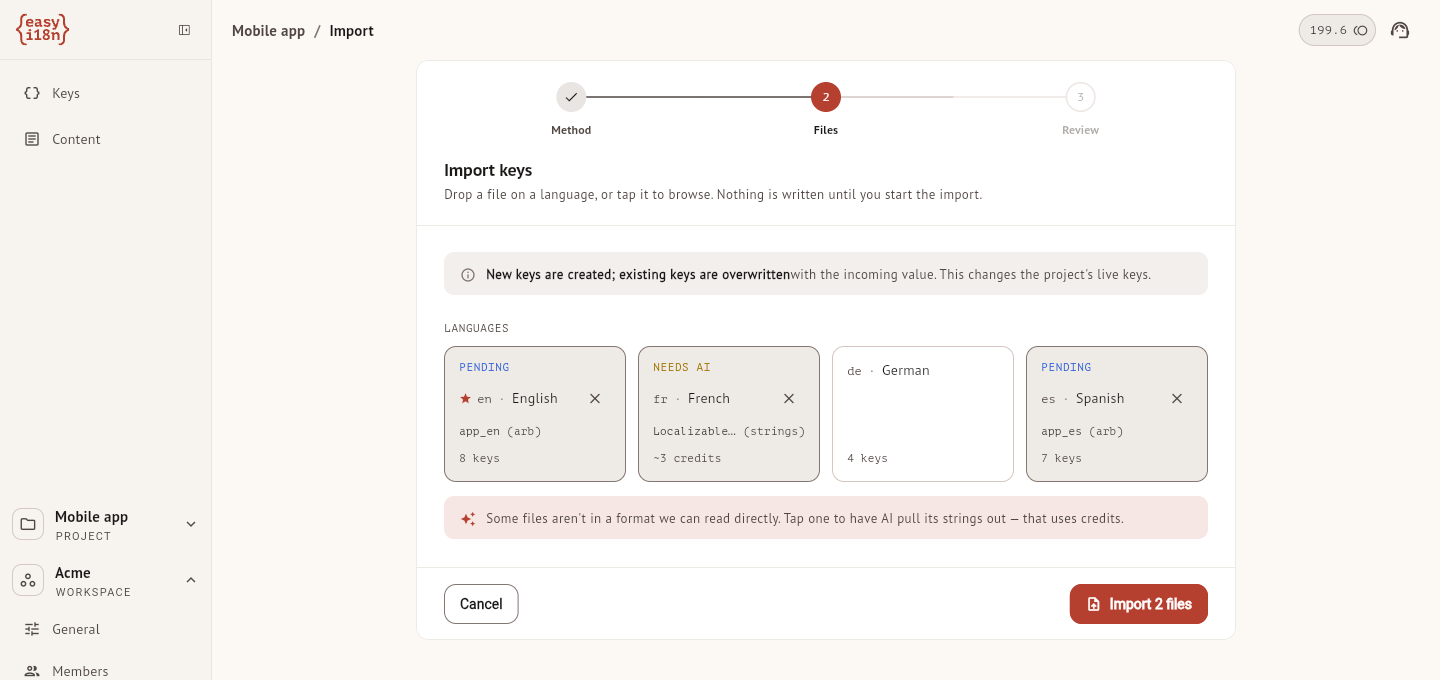
Task: Expand the Mobile app project chevron
Action: click(x=191, y=524)
